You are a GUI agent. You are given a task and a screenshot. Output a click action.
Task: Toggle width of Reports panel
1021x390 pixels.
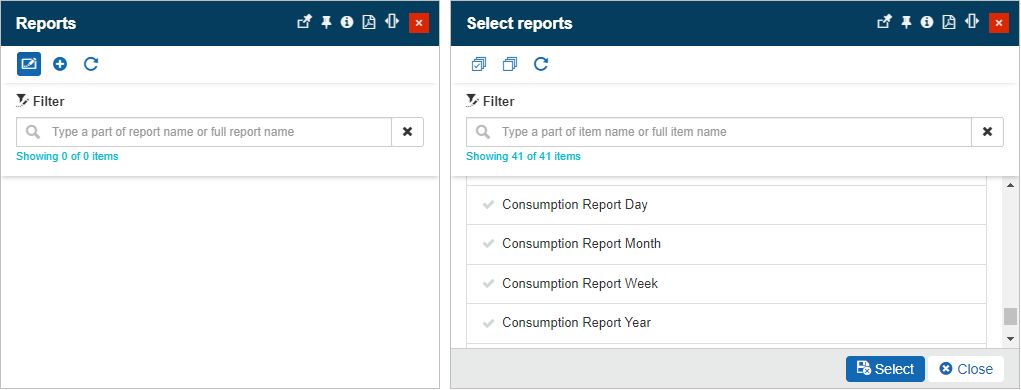coord(391,21)
